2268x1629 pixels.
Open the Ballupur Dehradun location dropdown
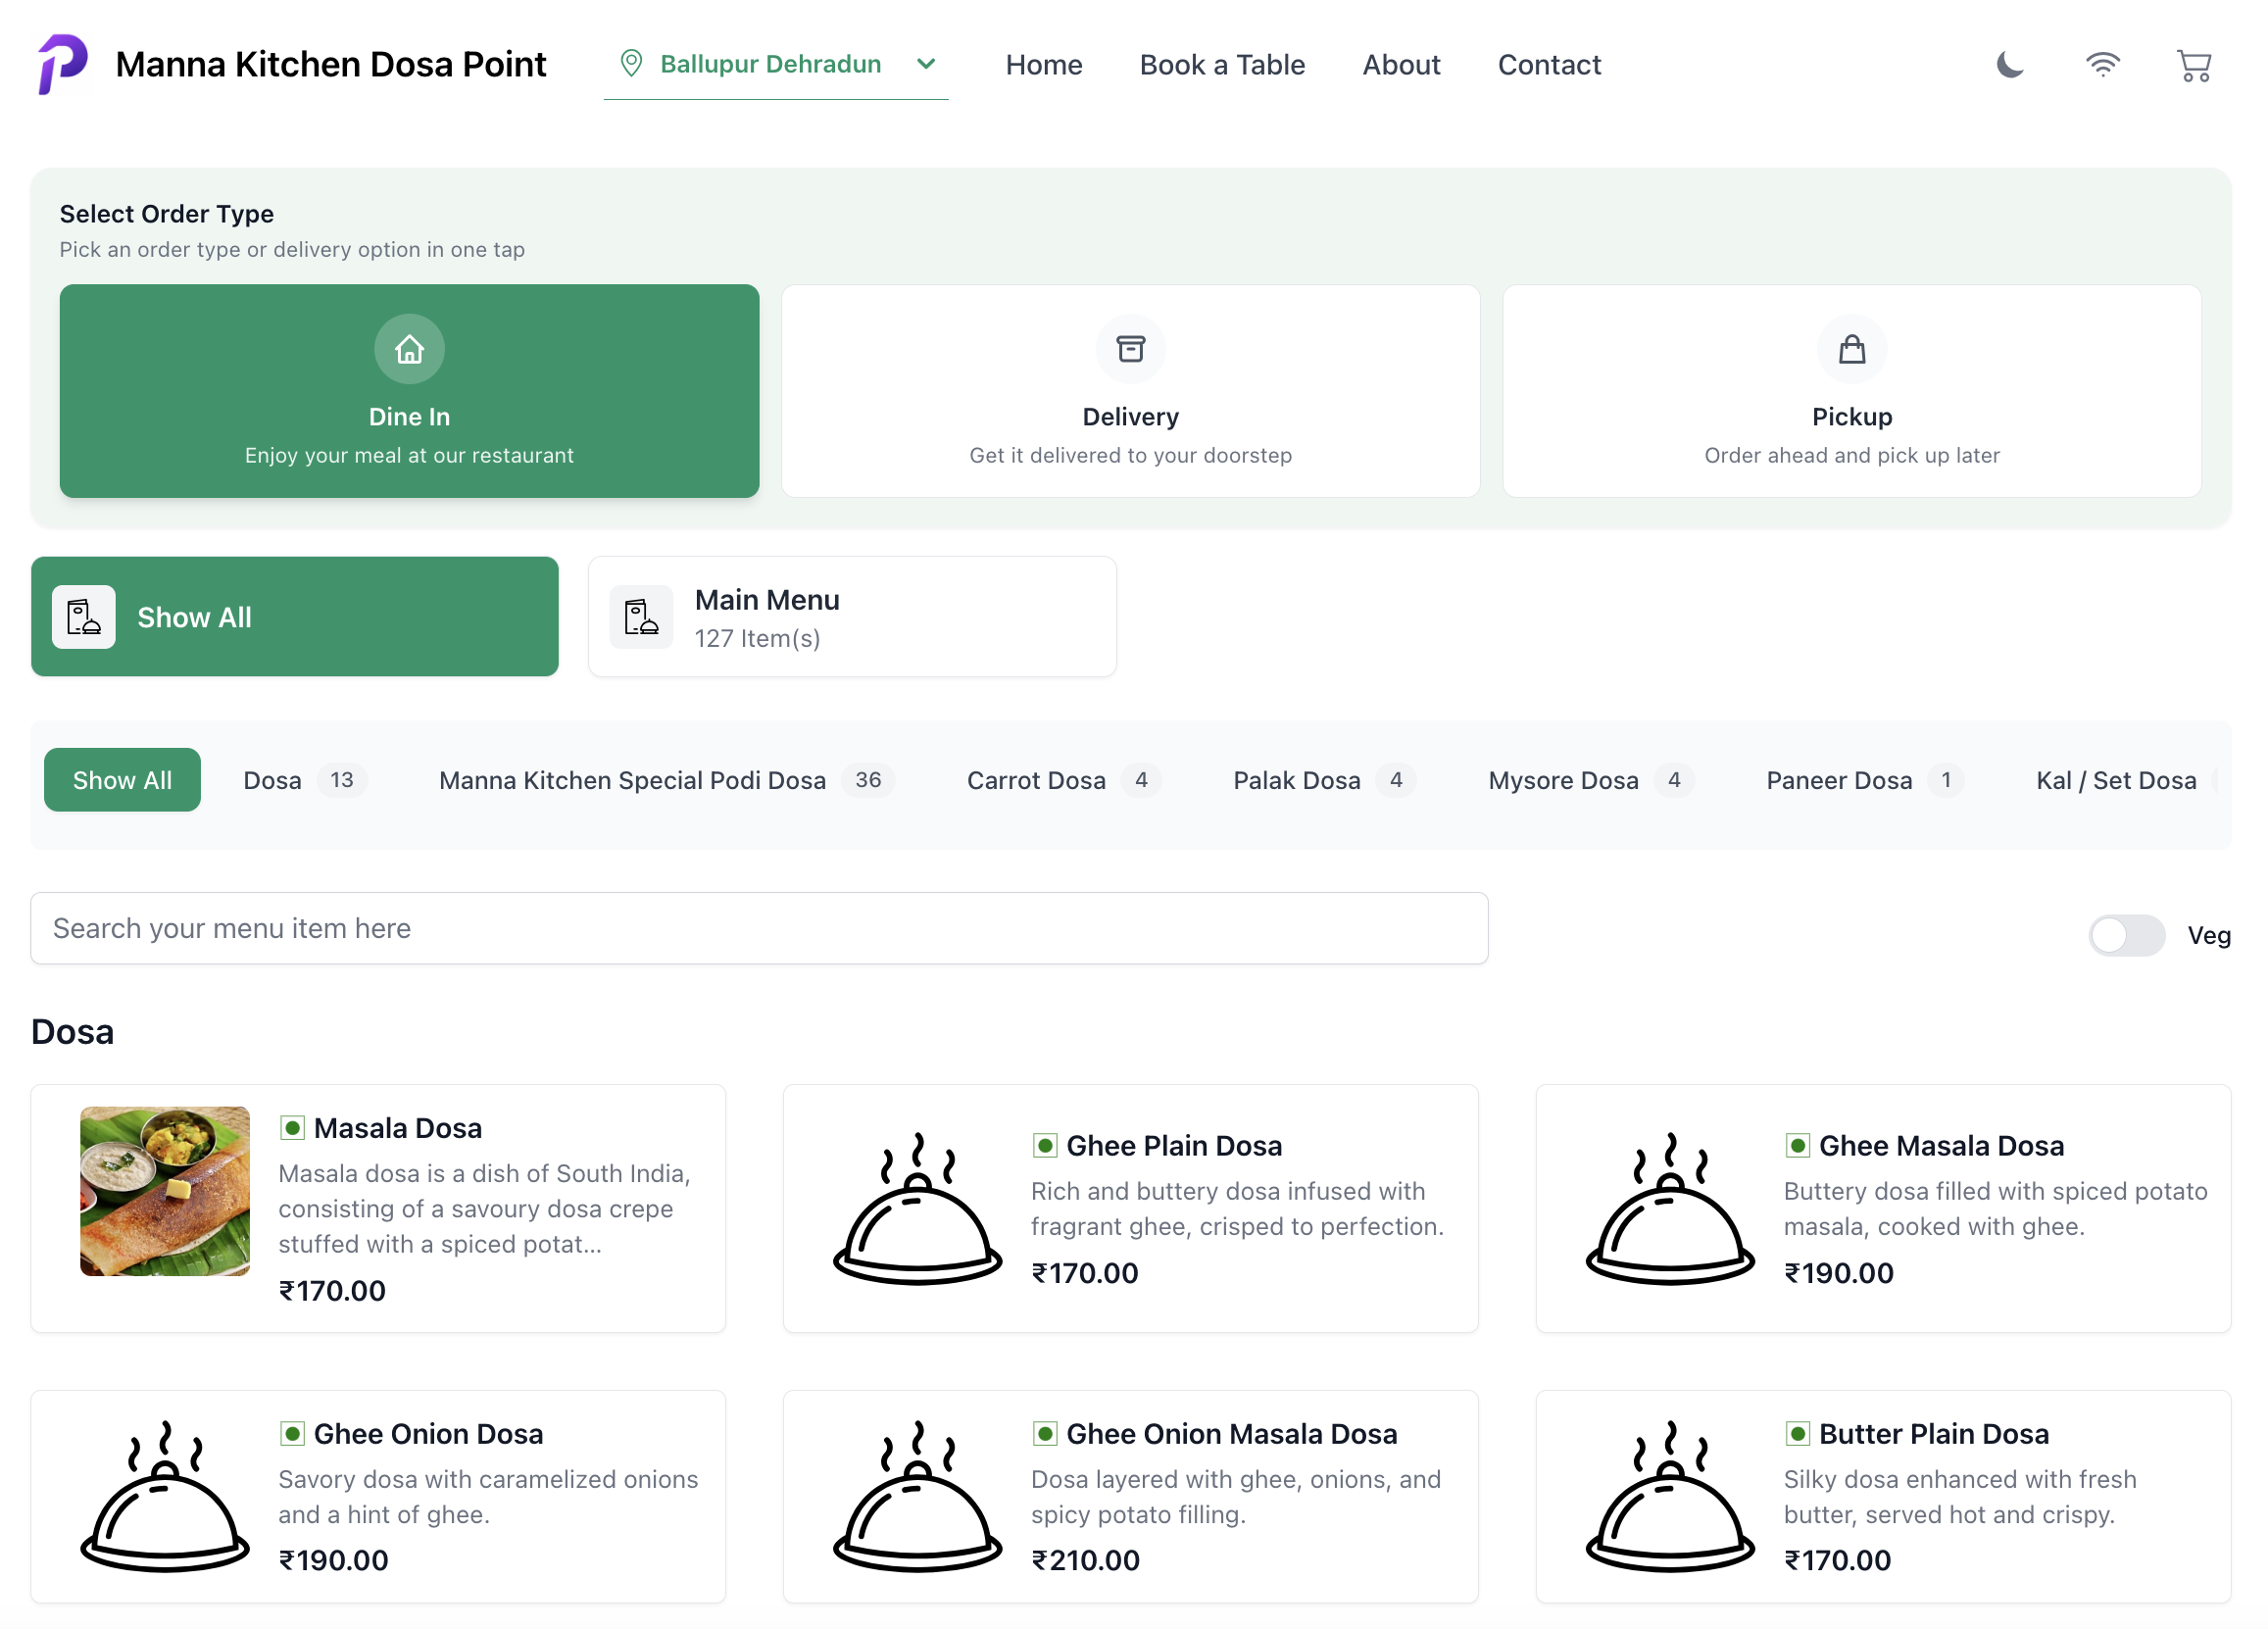[x=776, y=64]
